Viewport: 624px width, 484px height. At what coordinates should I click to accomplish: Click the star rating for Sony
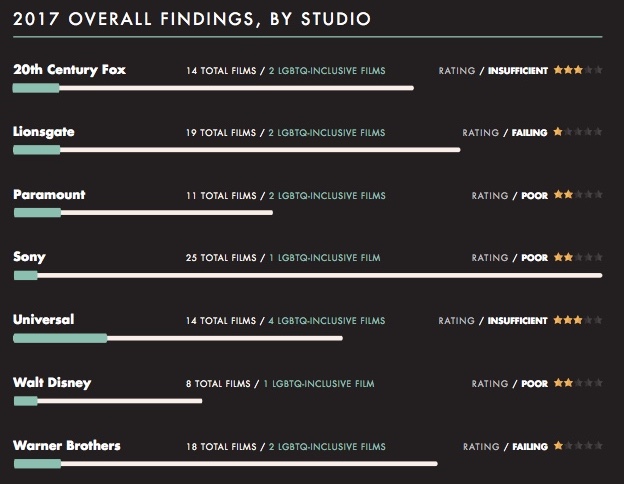tap(578, 257)
